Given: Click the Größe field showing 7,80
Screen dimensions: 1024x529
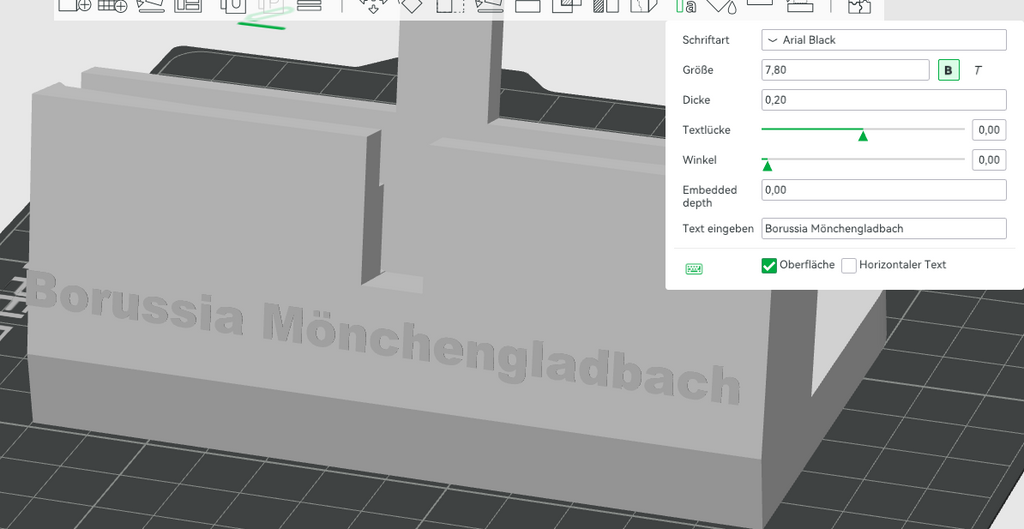Looking at the screenshot, I should 845,70.
